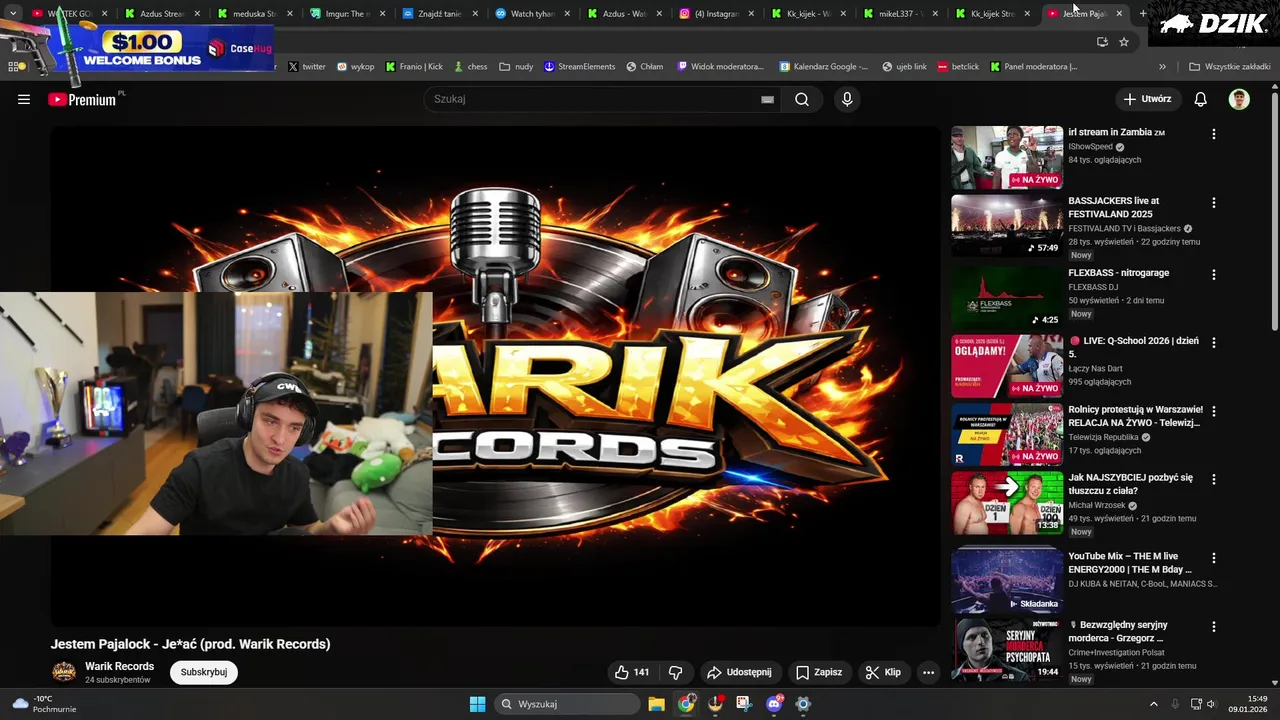Switch to Chrome in the taskbar
Image resolution: width=1280 pixels, height=720 pixels.
(x=686, y=704)
